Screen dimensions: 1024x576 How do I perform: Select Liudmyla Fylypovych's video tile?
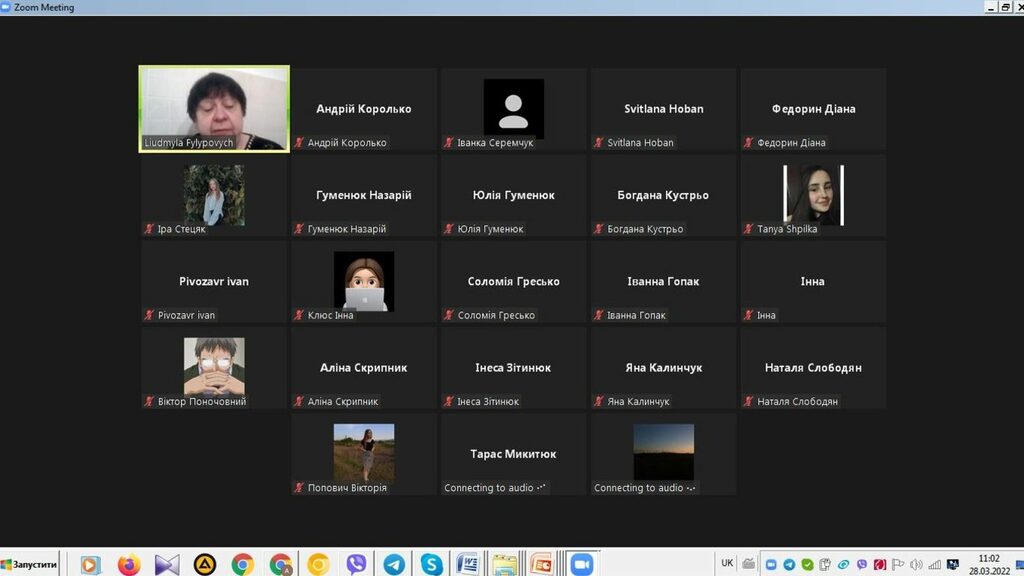coord(214,108)
